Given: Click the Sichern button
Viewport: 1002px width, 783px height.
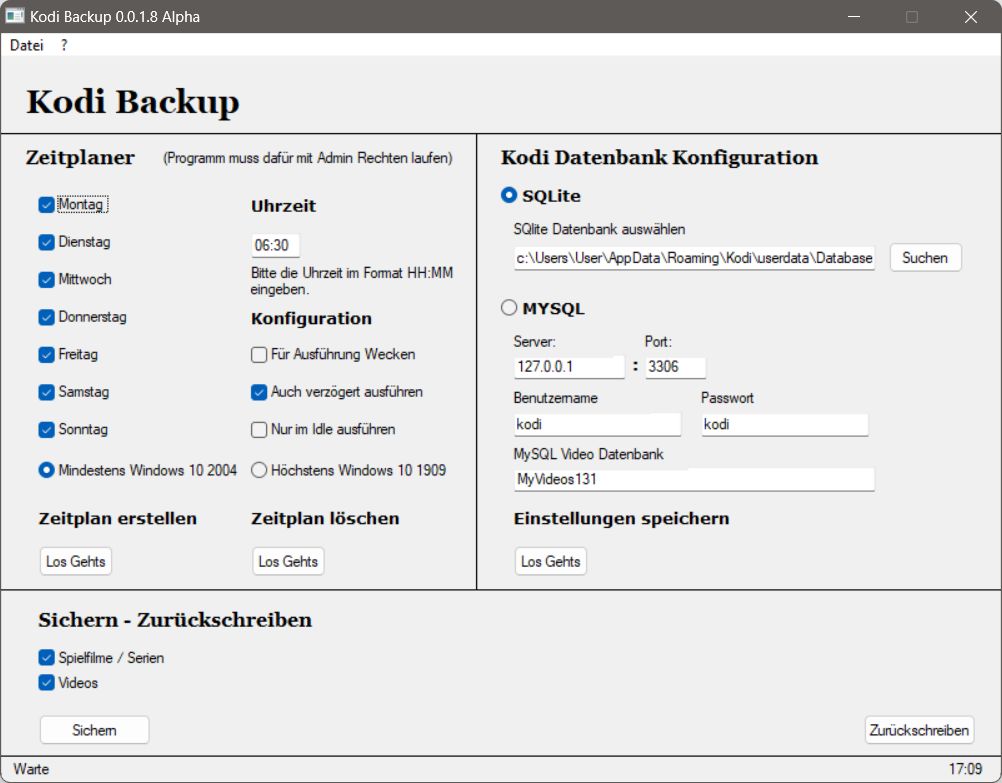Looking at the screenshot, I should tap(95, 730).
